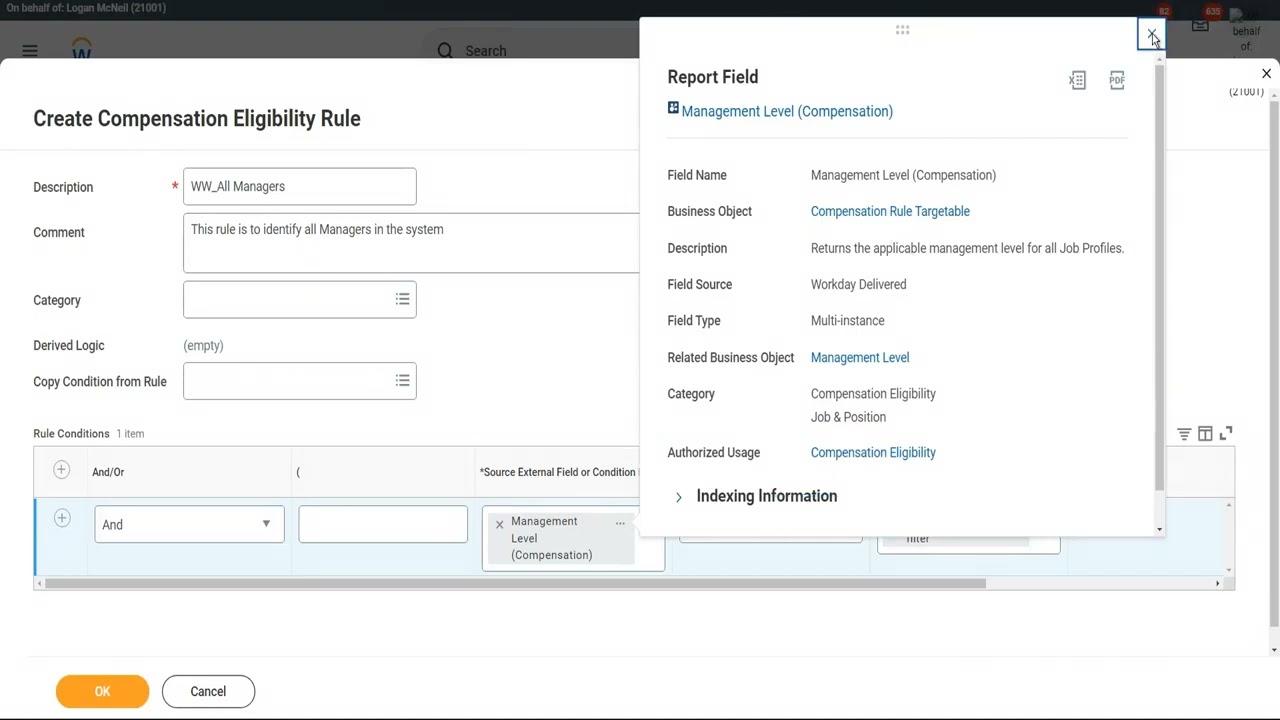Add row using header plus icon
This screenshot has width=1280, height=720.
click(61, 470)
